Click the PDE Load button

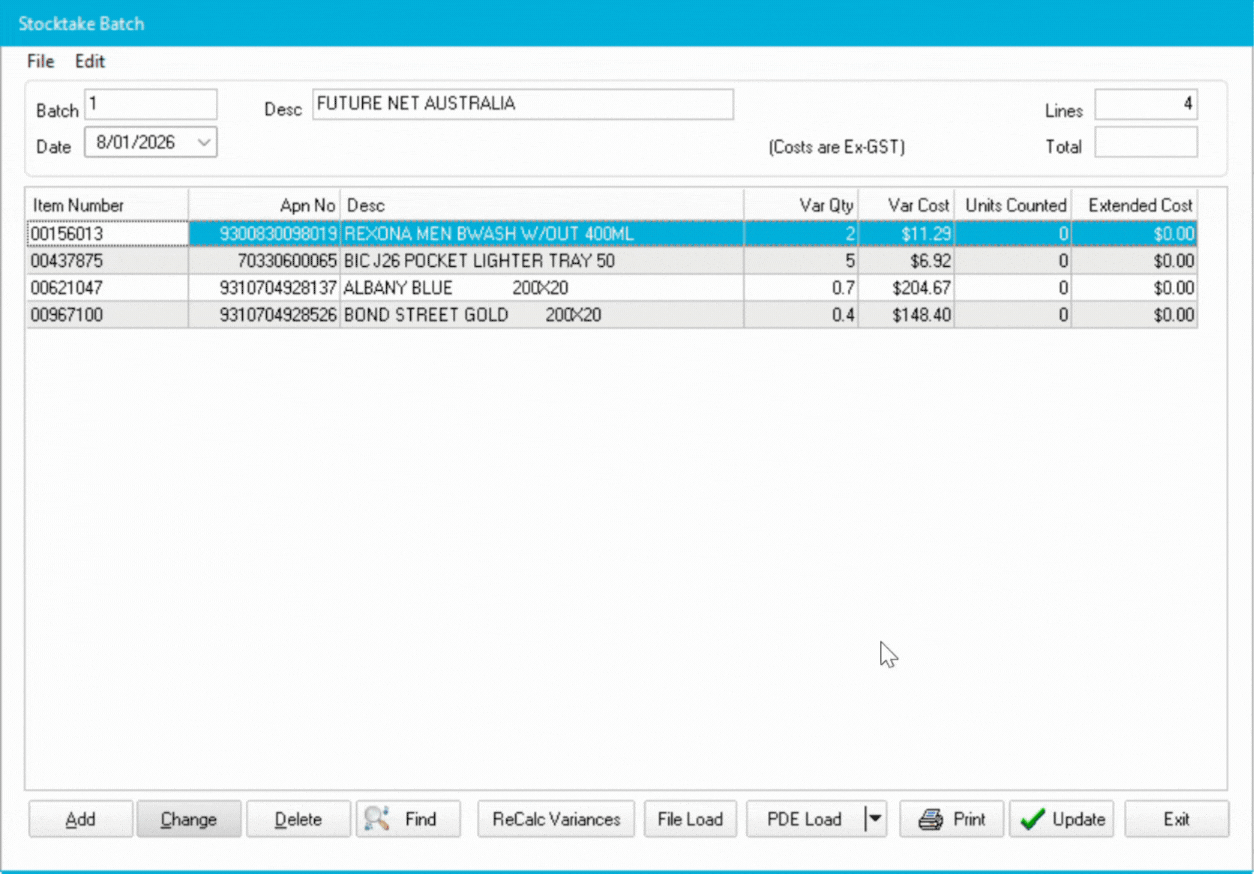(x=804, y=819)
